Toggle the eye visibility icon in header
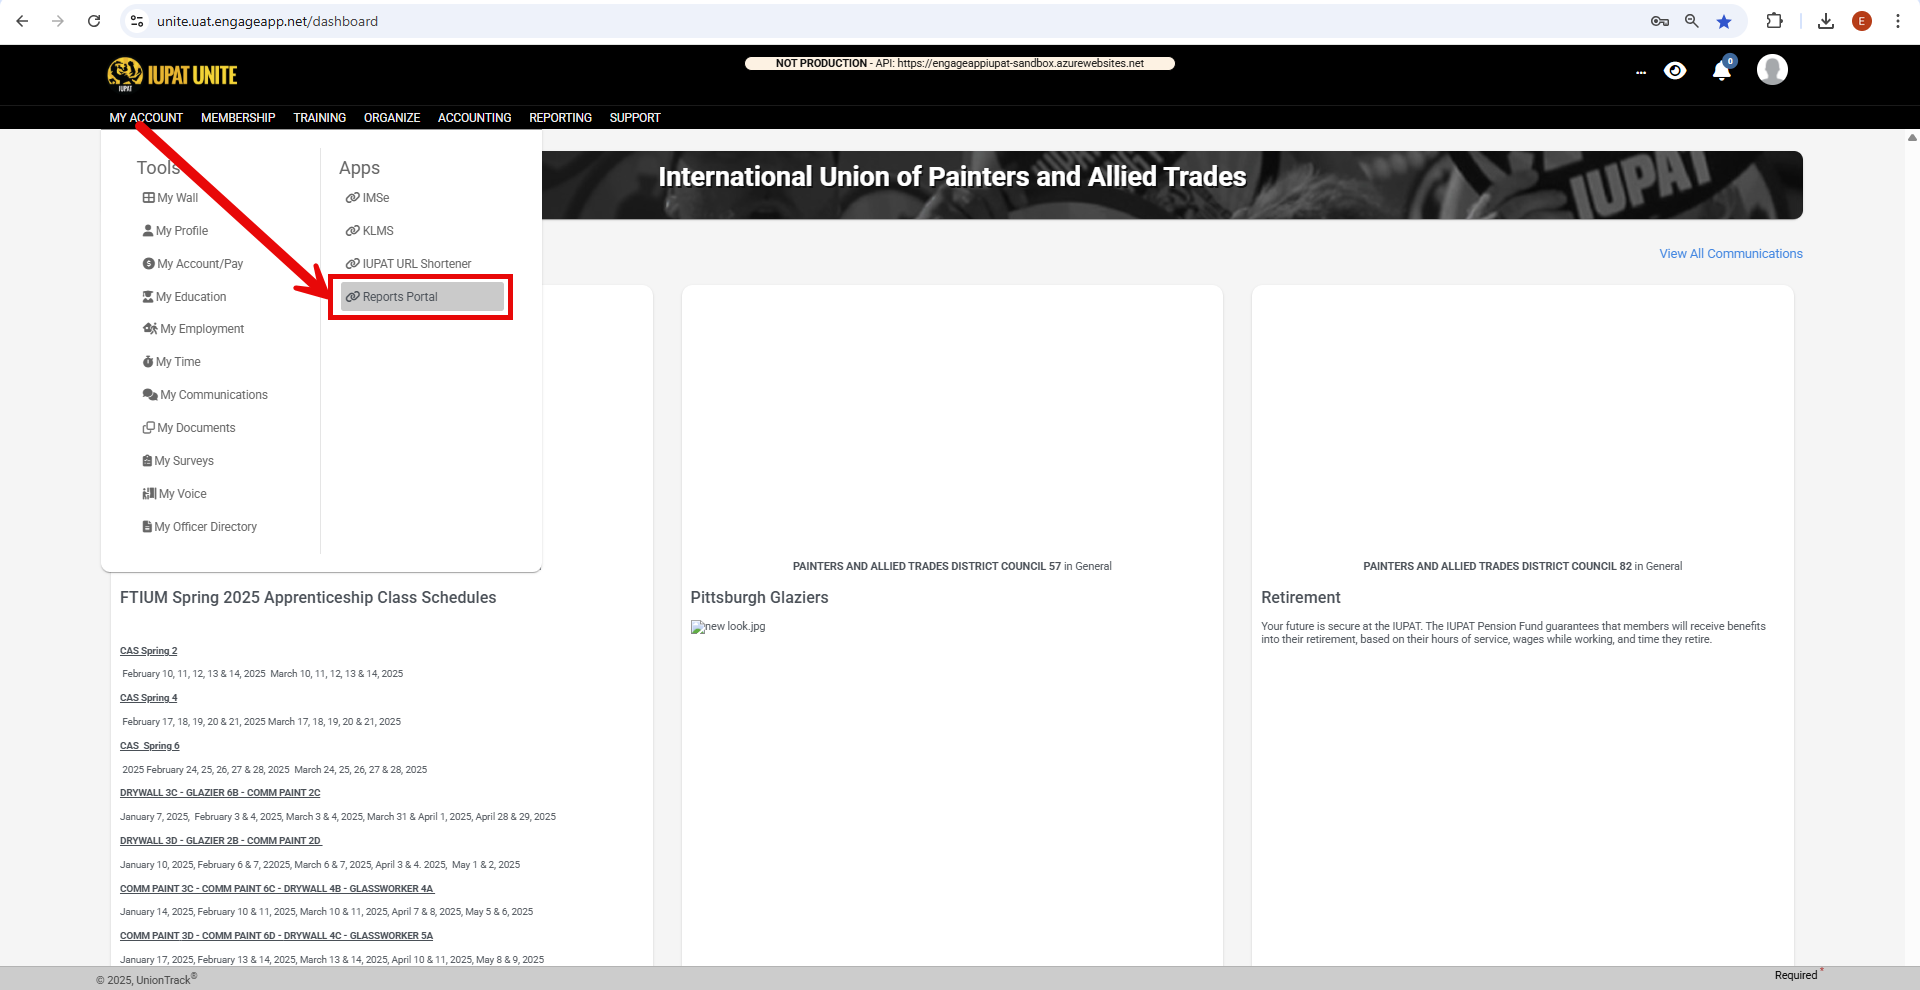 coord(1675,70)
